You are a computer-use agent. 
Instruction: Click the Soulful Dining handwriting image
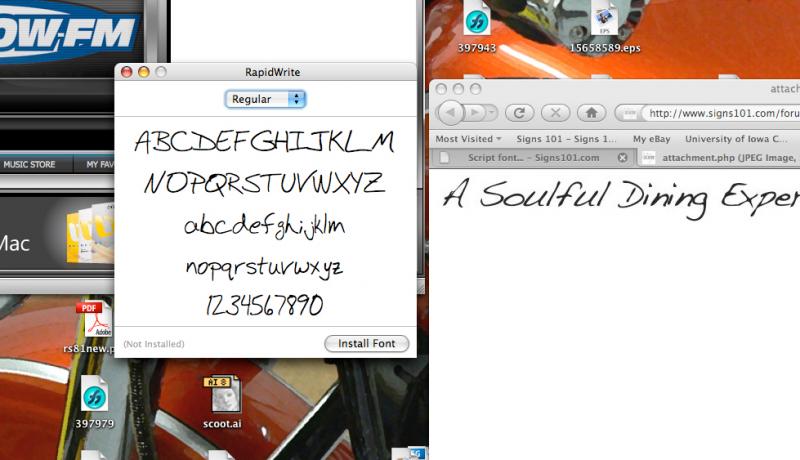[620, 198]
